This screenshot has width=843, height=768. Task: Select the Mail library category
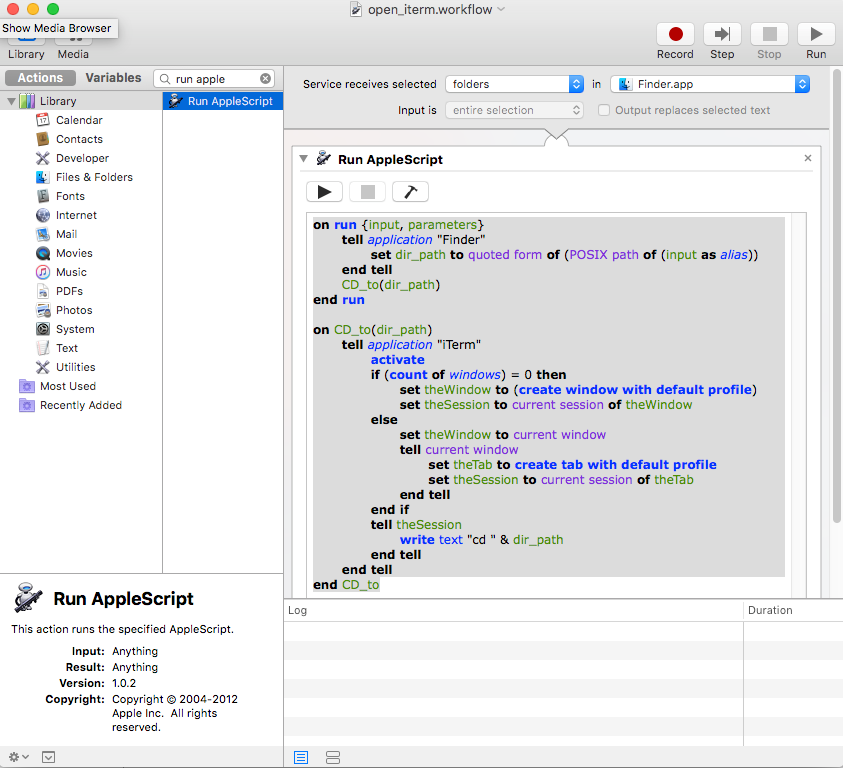tap(66, 234)
